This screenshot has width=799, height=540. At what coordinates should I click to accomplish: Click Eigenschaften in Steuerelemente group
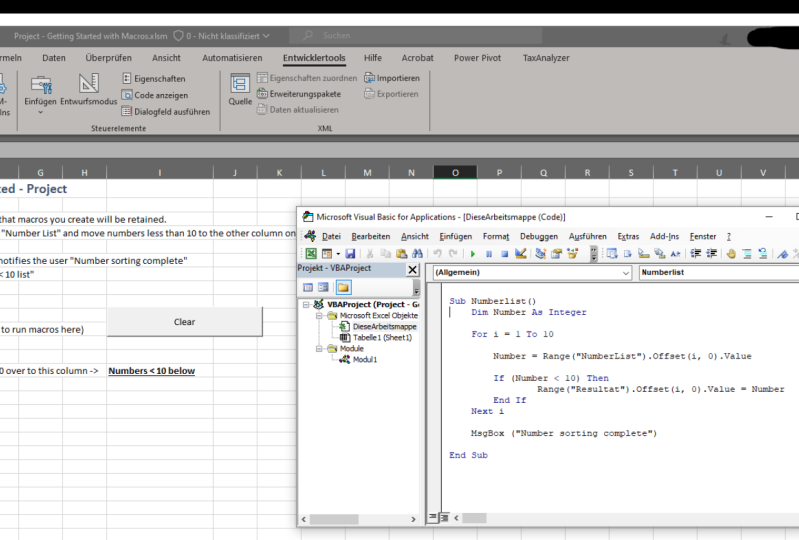point(154,78)
